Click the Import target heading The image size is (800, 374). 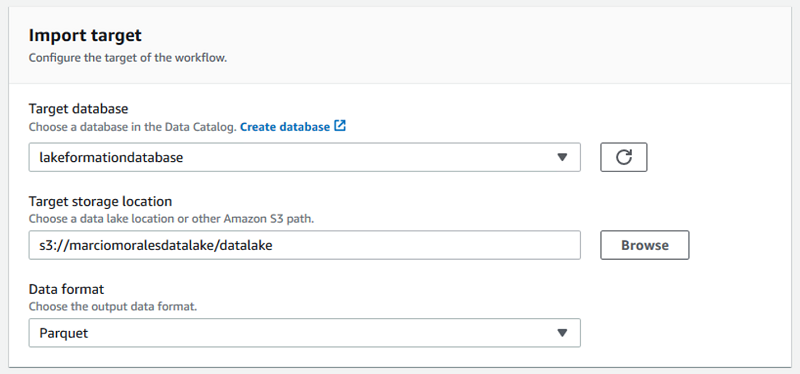(x=85, y=35)
